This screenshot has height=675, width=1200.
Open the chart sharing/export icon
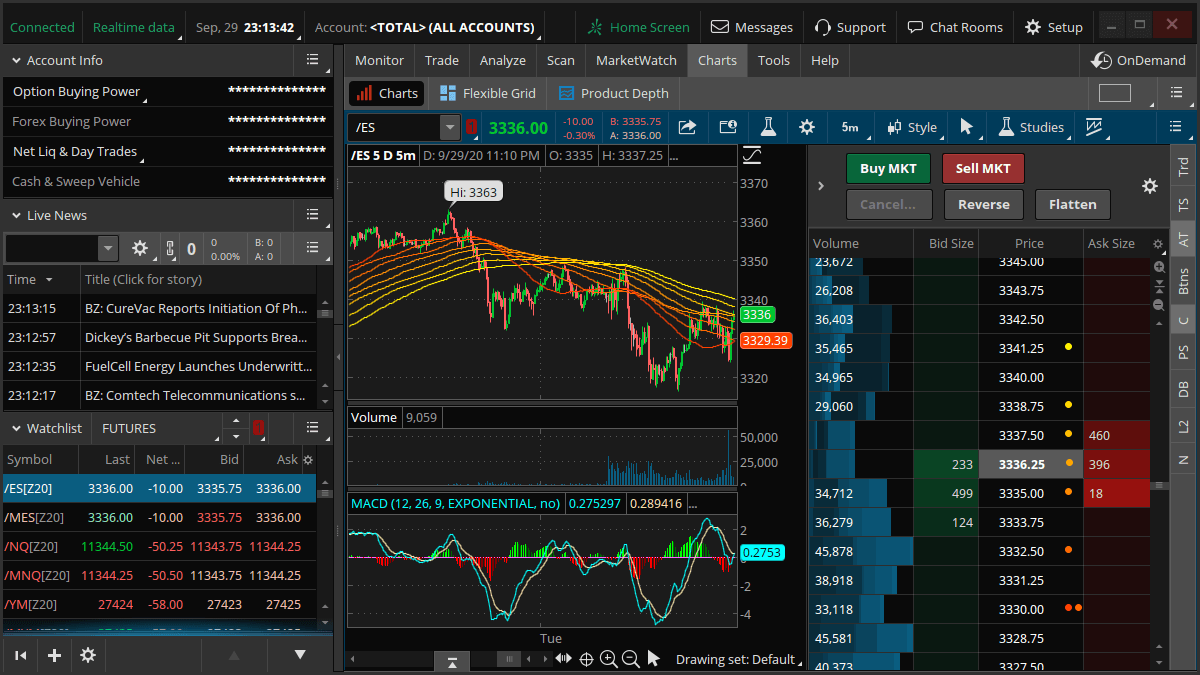point(687,127)
